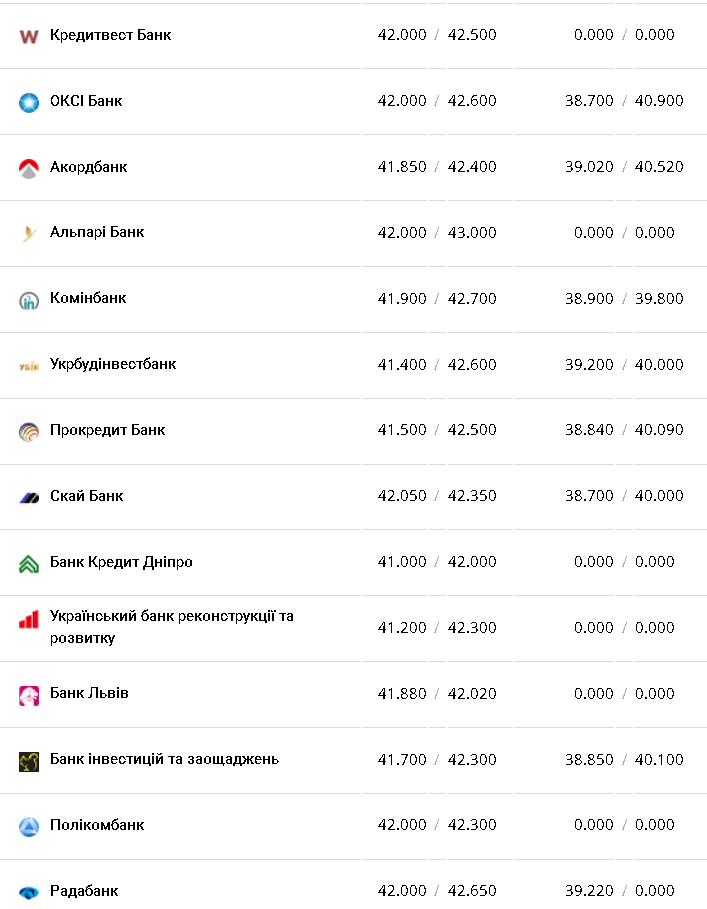The height and width of the screenshot is (909, 707).
Task: Click the Альпарі Банк logo icon
Action: coord(28,234)
